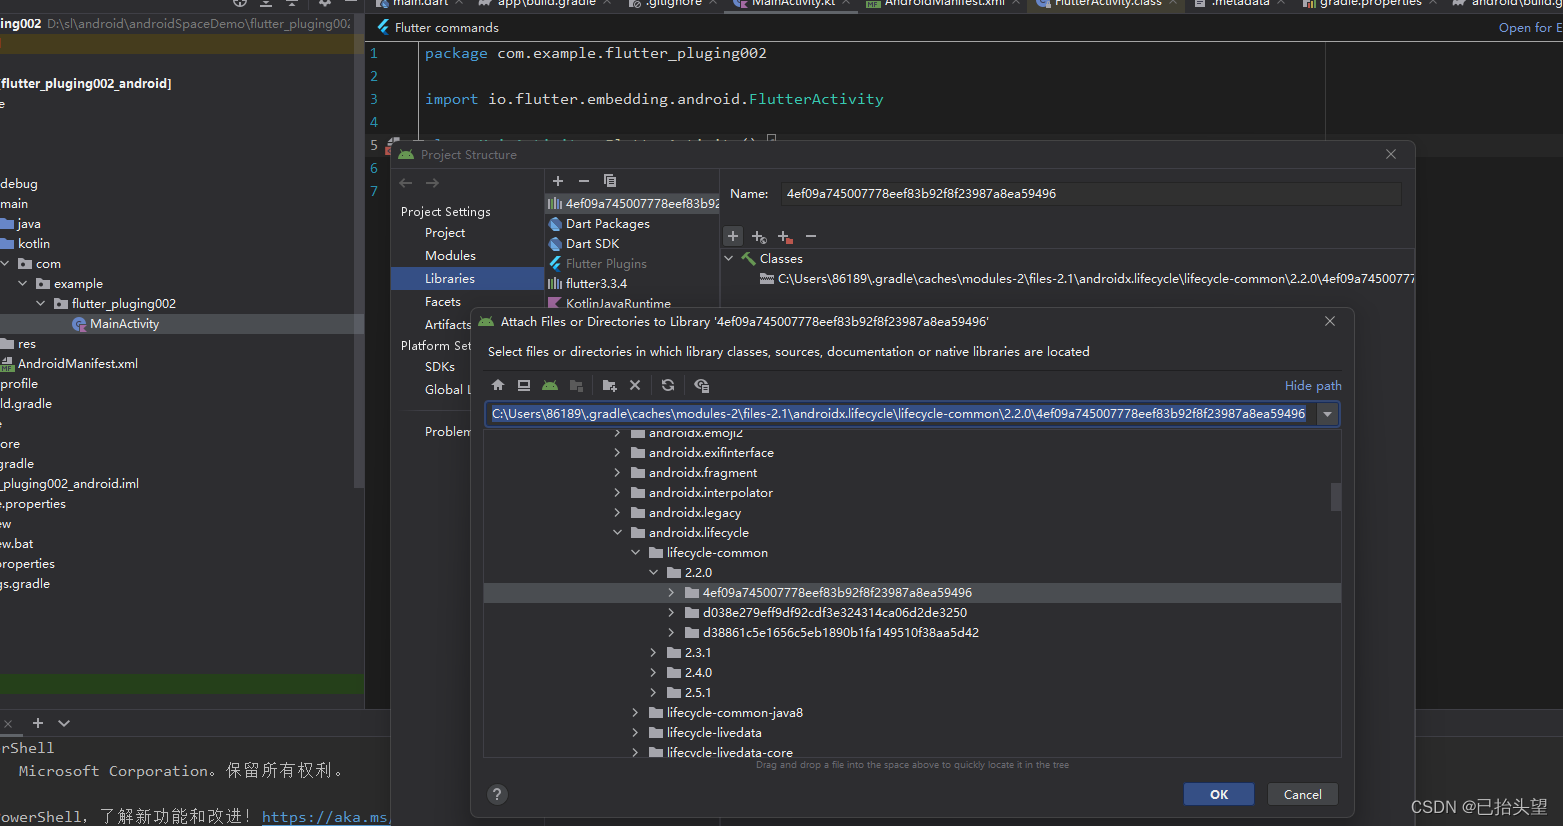This screenshot has width=1563, height=826.
Task: Copy the selected library
Action: (x=610, y=181)
